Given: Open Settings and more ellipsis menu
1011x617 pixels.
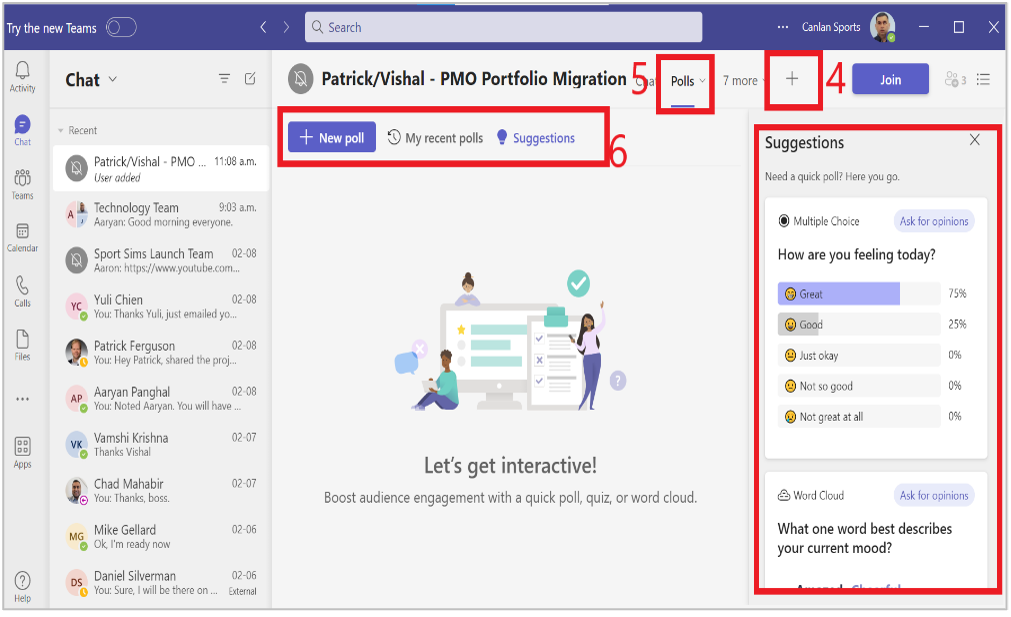Looking at the screenshot, I should click(783, 27).
